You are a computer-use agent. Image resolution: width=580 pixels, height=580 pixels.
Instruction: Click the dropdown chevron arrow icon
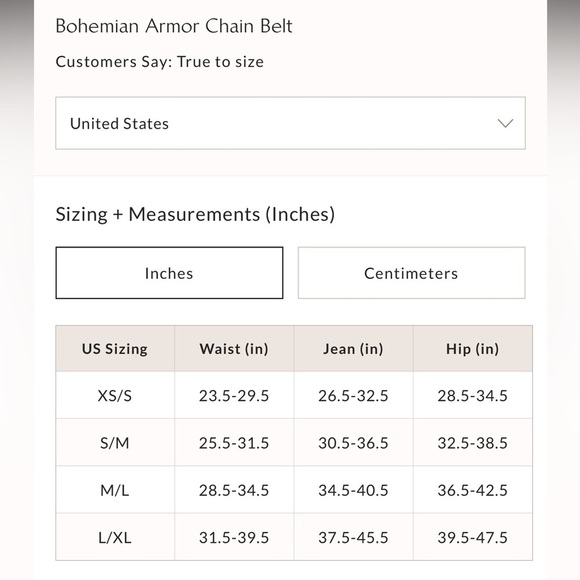(x=505, y=123)
